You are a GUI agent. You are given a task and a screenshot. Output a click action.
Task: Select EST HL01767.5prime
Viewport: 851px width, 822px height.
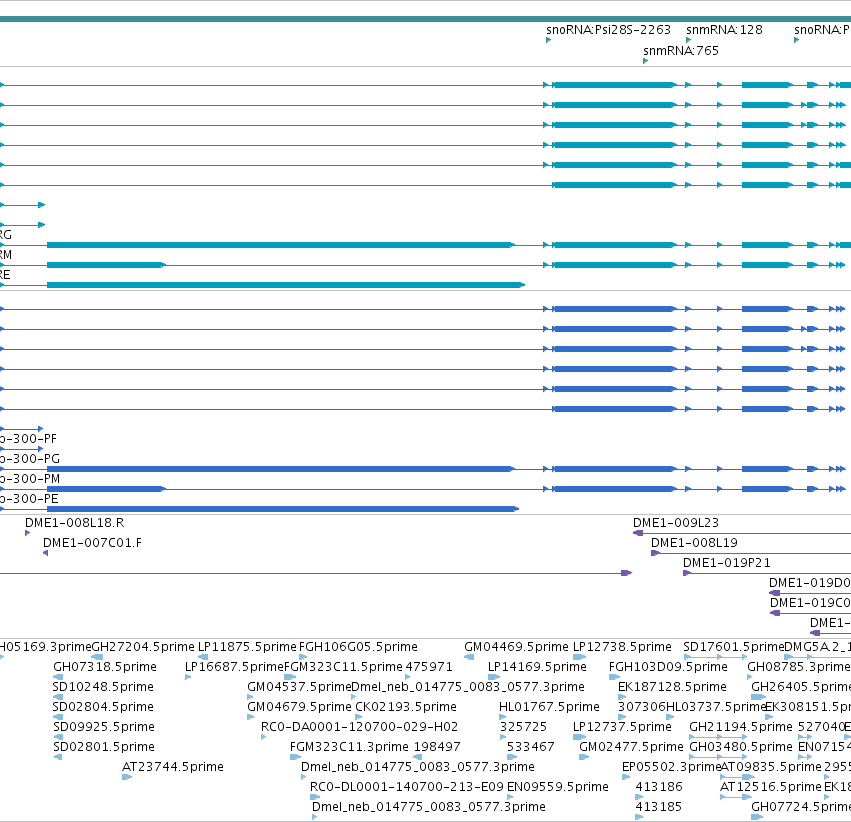point(549,708)
